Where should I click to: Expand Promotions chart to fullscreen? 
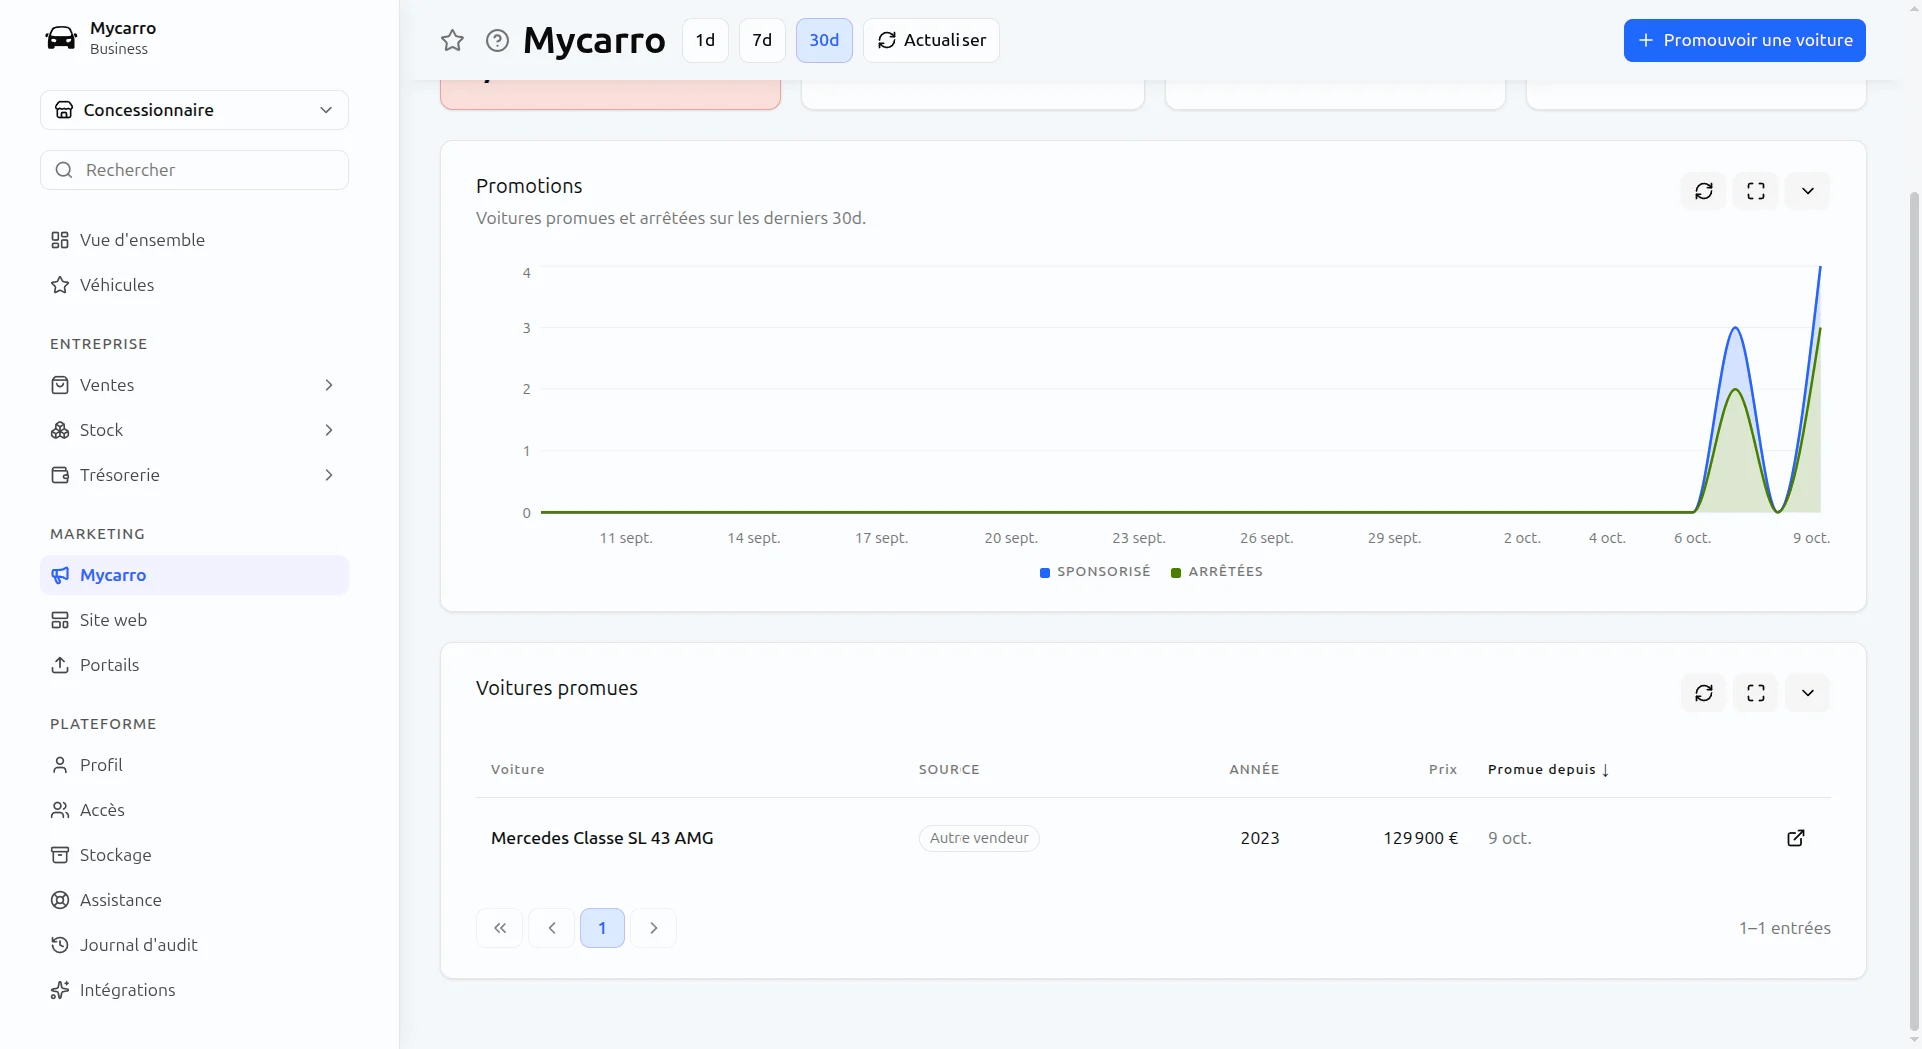point(1756,191)
